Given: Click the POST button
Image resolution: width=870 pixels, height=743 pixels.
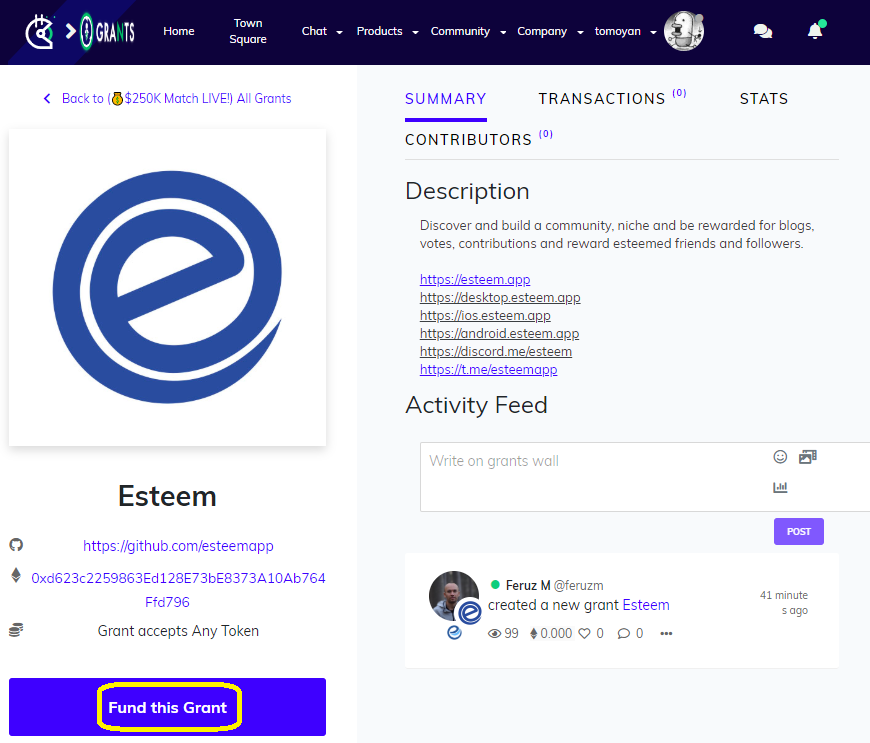Looking at the screenshot, I should coord(798,532).
